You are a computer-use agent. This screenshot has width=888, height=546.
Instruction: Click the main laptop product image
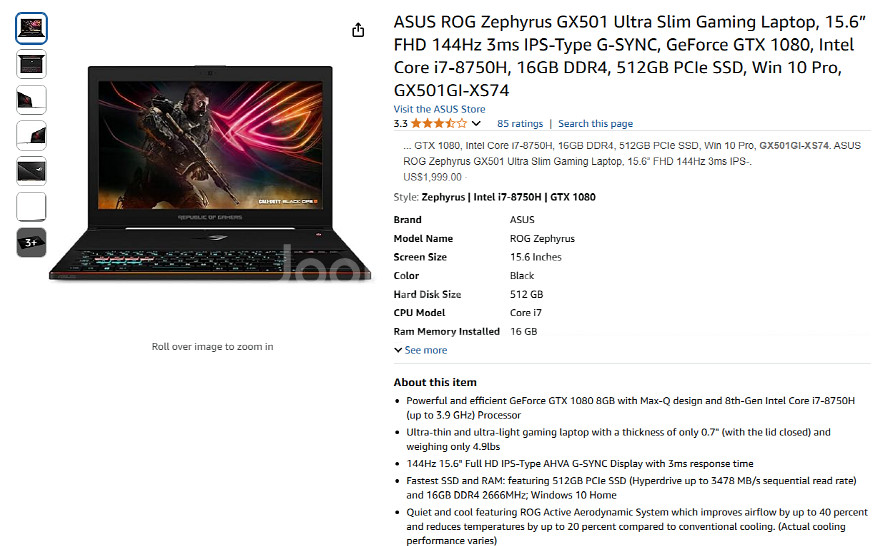tap(210, 173)
